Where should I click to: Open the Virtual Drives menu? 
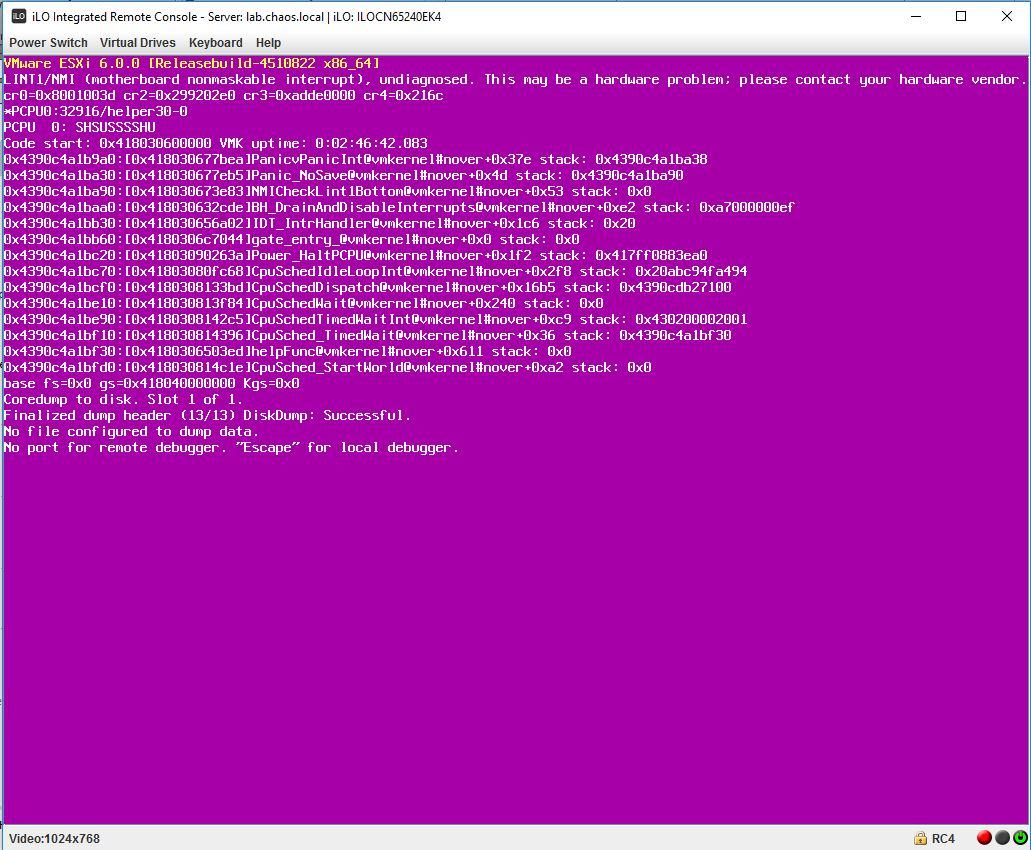pos(137,43)
